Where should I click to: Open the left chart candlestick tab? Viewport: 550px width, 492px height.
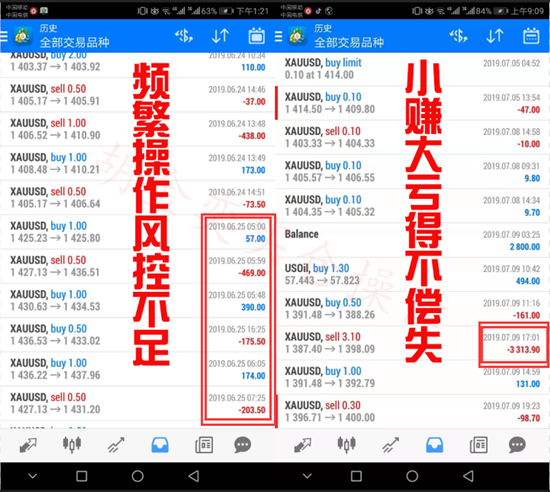pos(72,445)
